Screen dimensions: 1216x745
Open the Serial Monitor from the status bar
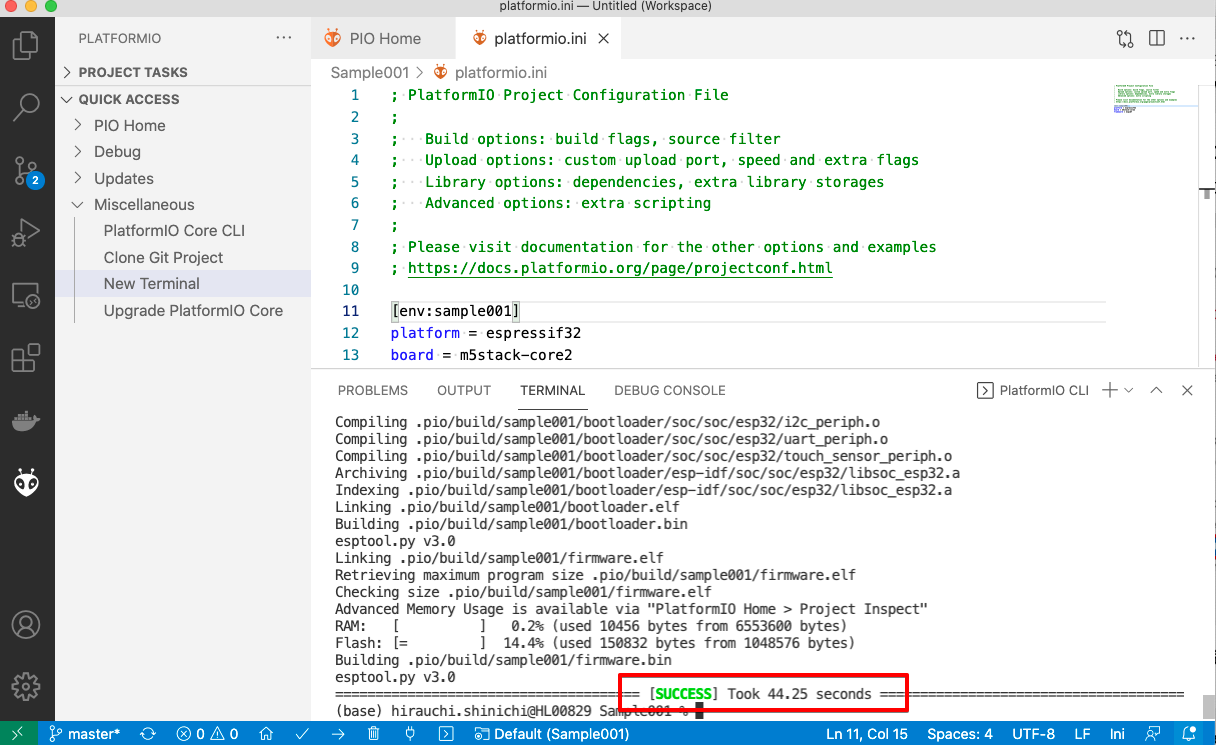click(409, 733)
